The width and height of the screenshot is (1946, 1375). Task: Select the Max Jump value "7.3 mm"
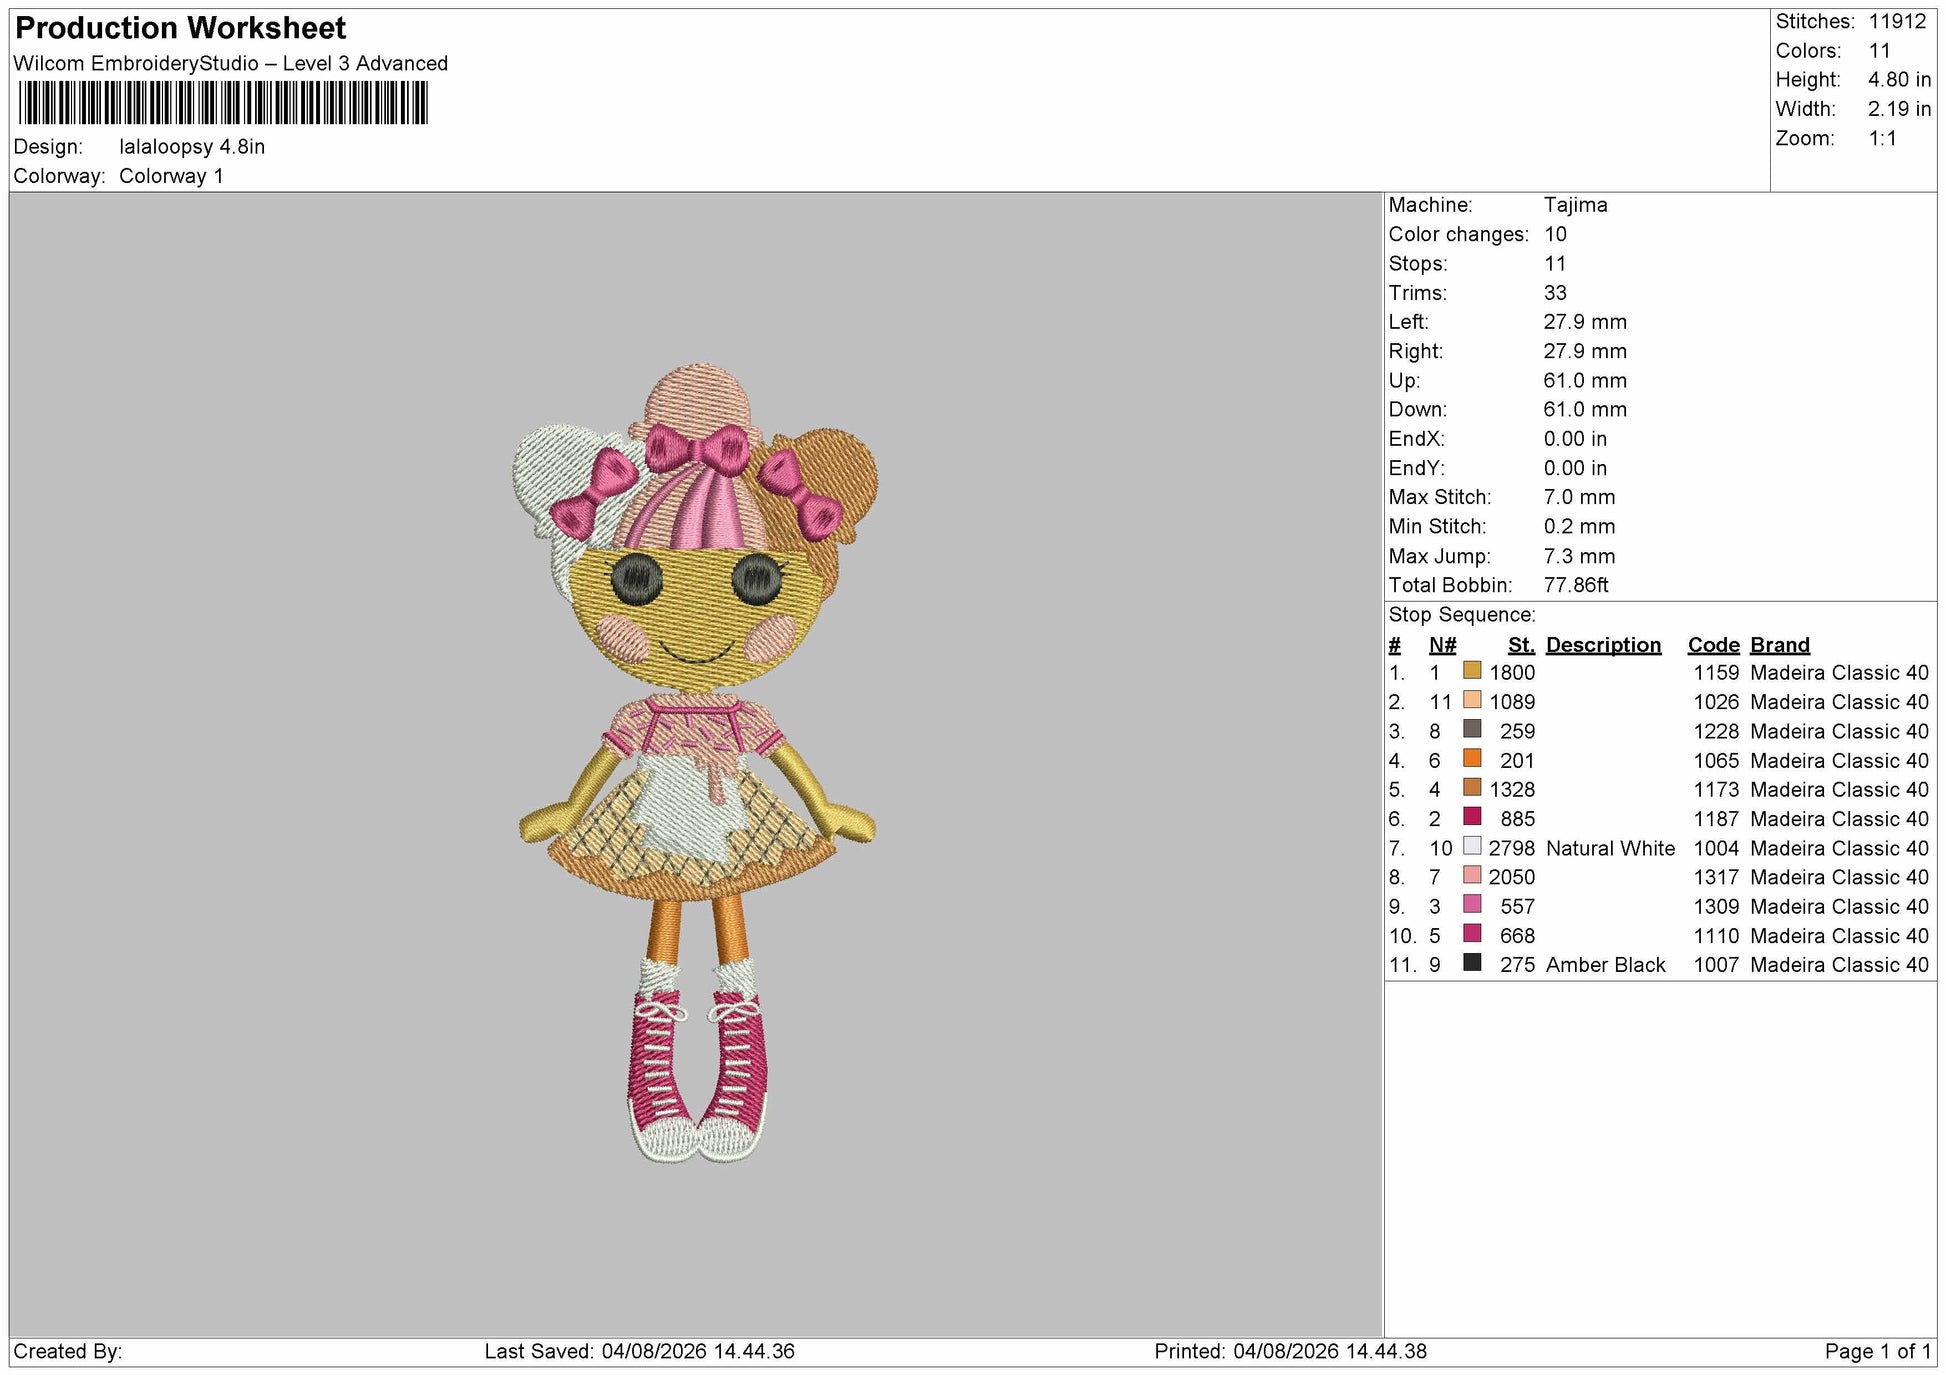[x=1579, y=556]
